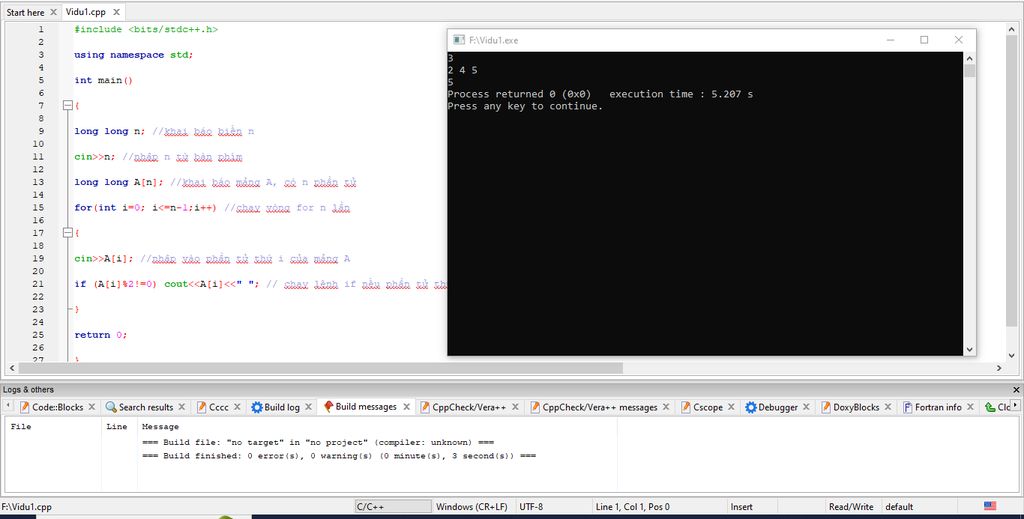Image resolution: width=1024 pixels, height=519 pixels.
Task: Close the Code::Blocks log tab
Action: [x=91, y=407]
